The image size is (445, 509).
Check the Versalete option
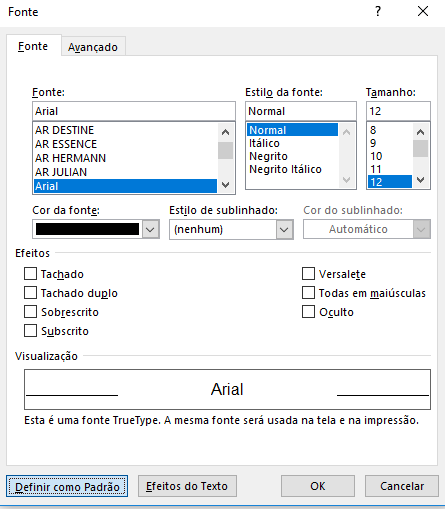(x=308, y=274)
